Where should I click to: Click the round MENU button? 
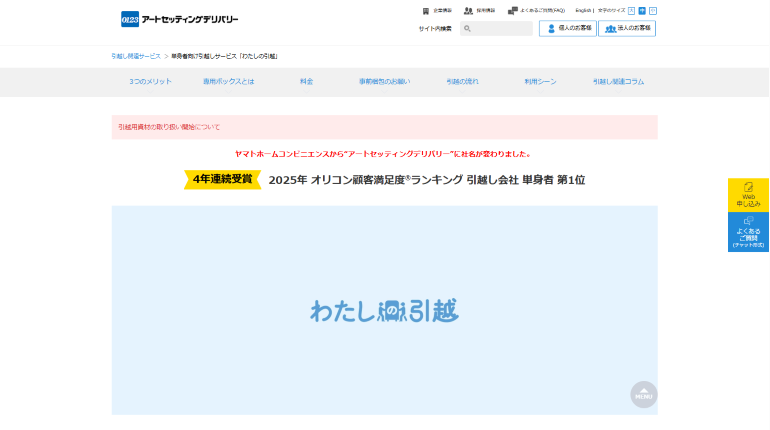[644, 395]
